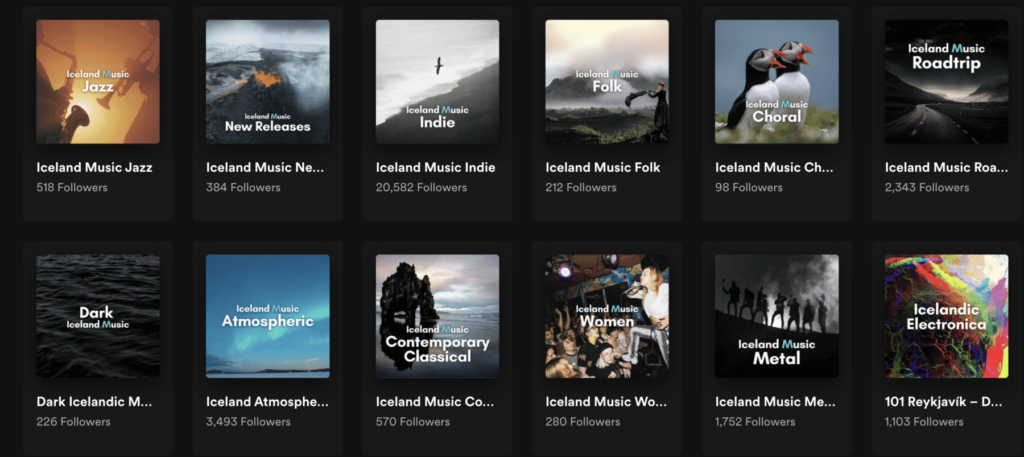The image size is (1024, 457).
Task: Open the Roadtrip playlist cover art
Action: pyautogui.click(x=947, y=82)
